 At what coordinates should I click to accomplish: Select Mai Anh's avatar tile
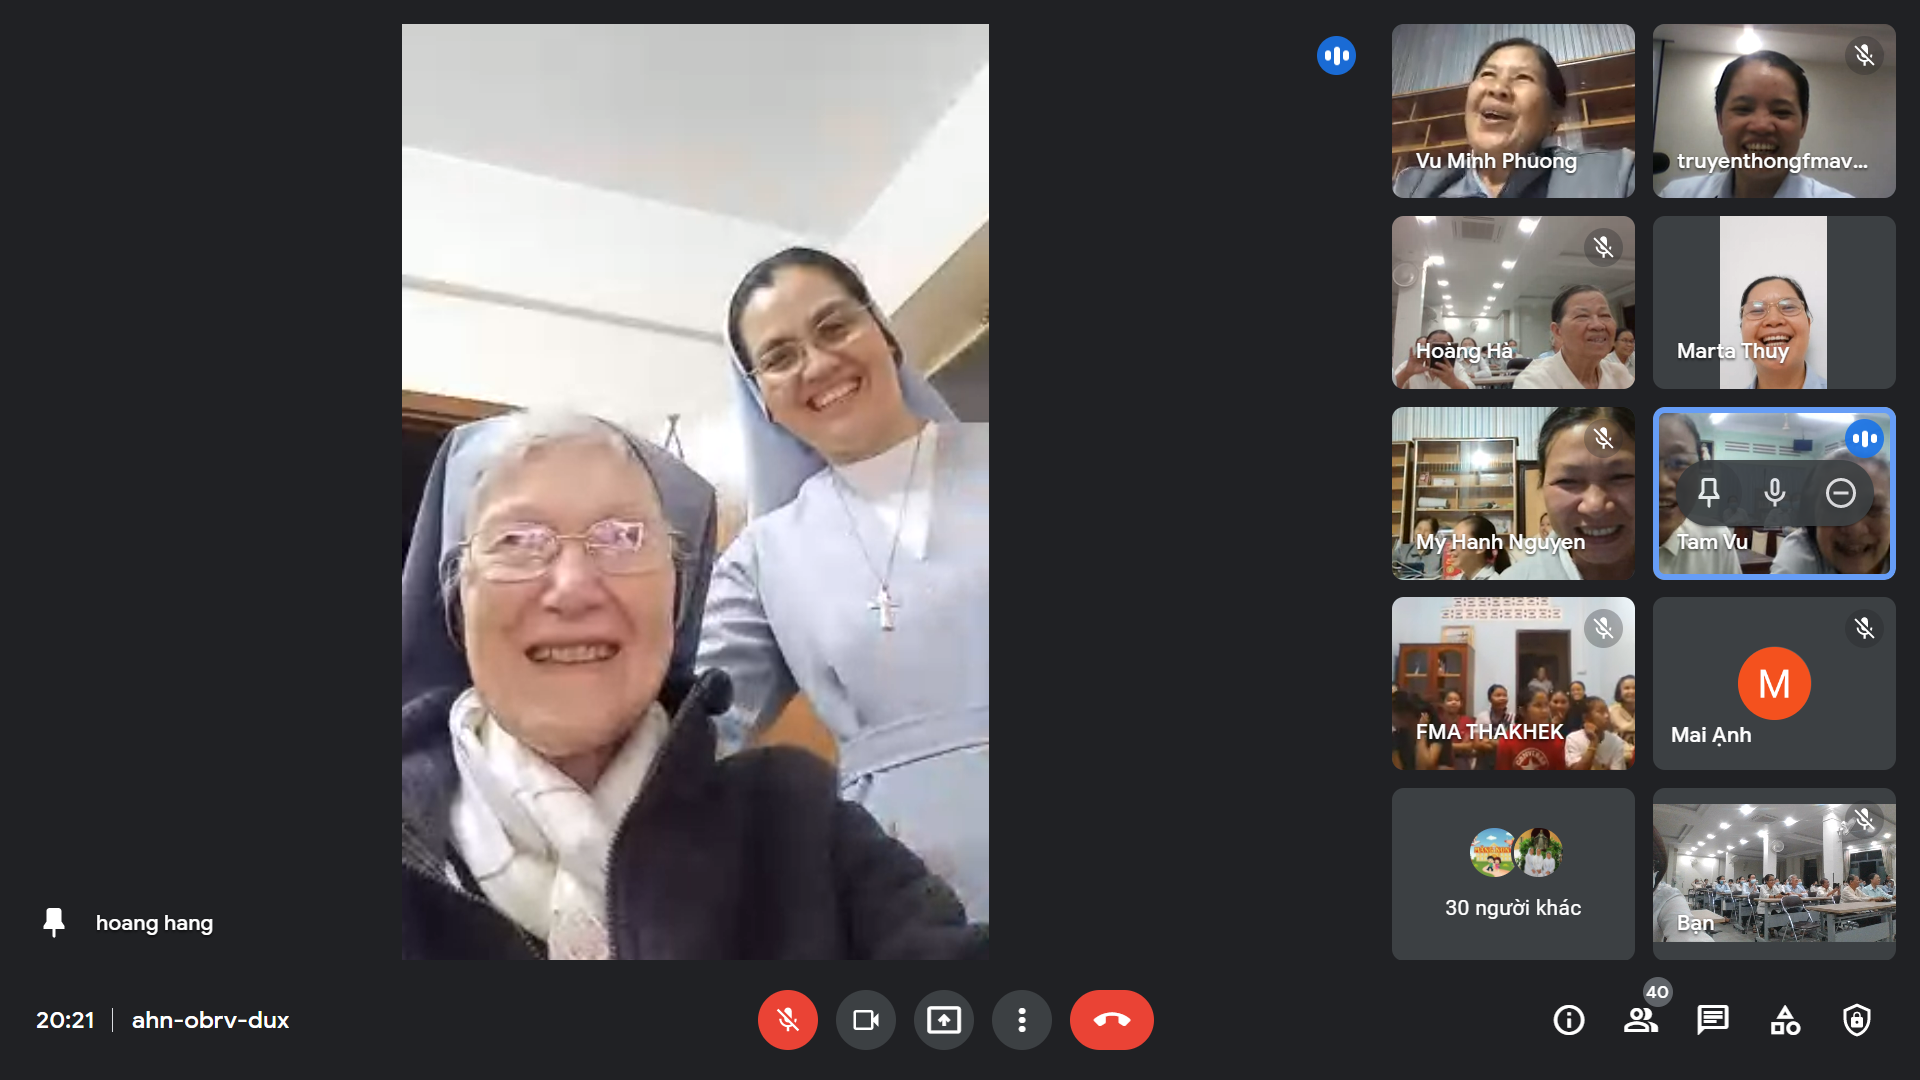pyautogui.click(x=1774, y=684)
